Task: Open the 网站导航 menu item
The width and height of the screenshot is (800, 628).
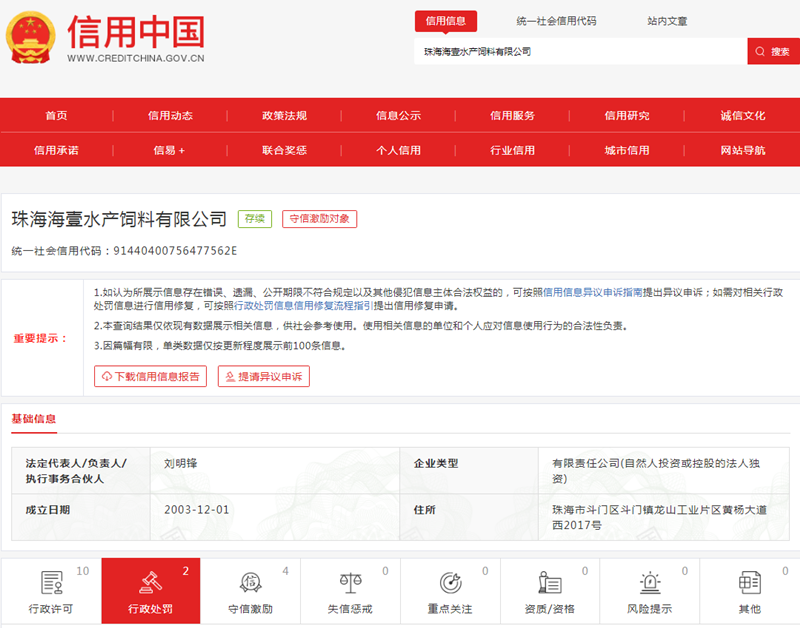Action: pyautogui.click(x=742, y=150)
